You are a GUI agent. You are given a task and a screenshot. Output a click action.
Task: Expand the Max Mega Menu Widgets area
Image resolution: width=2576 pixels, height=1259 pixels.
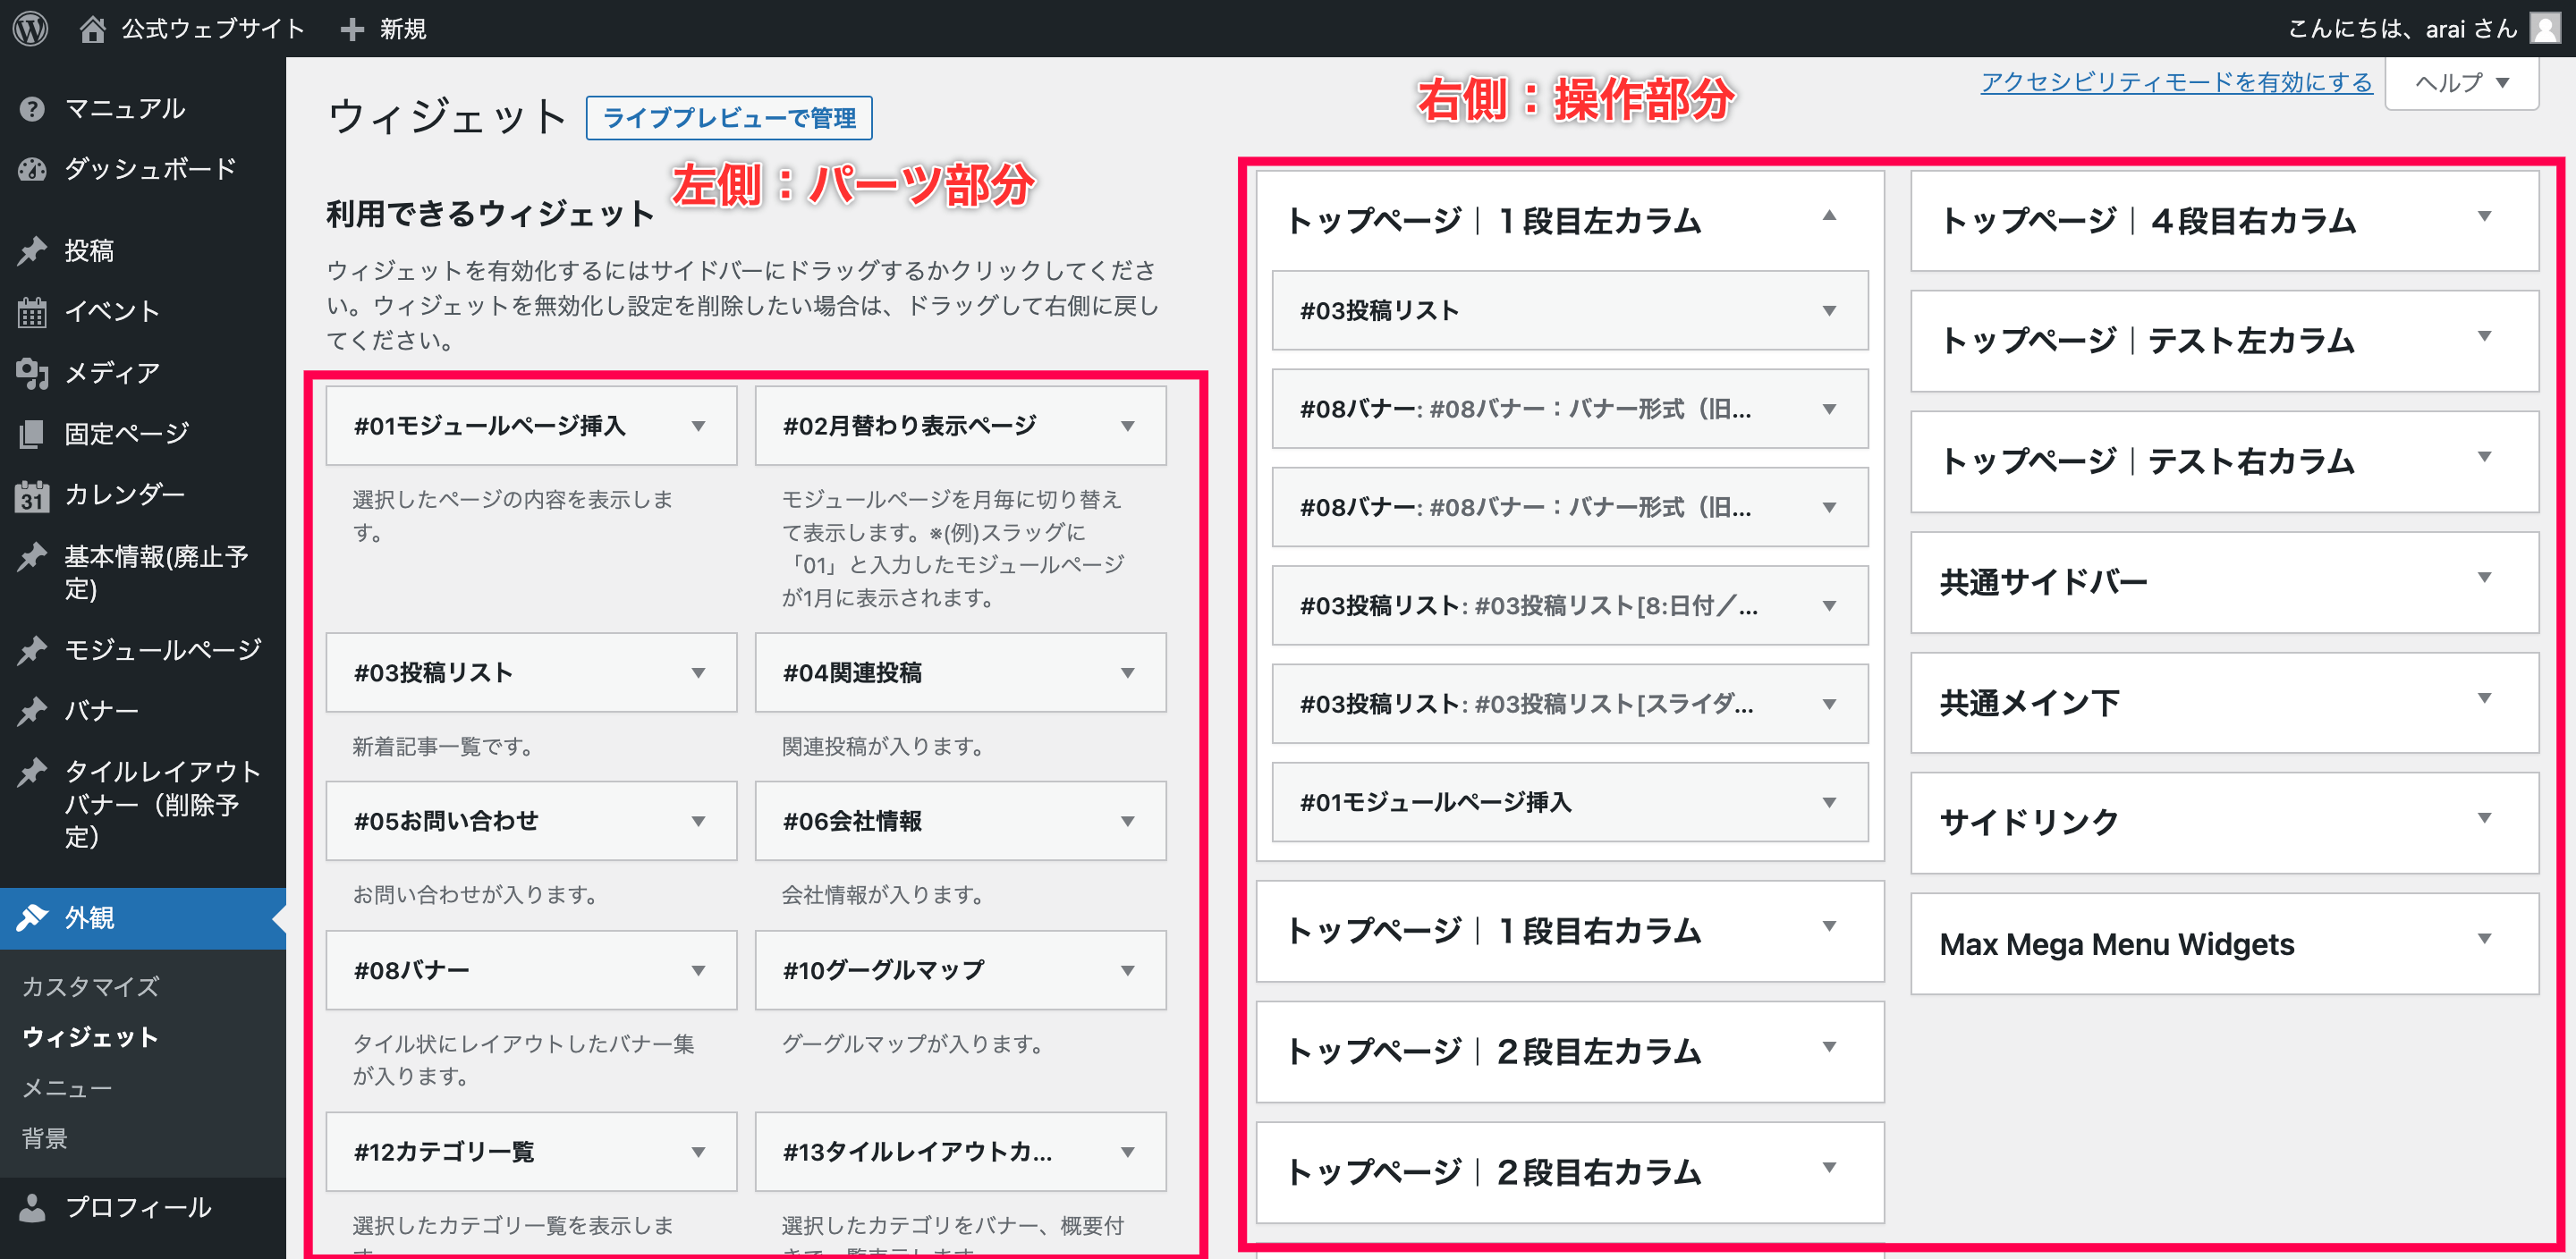pos(2484,939)
